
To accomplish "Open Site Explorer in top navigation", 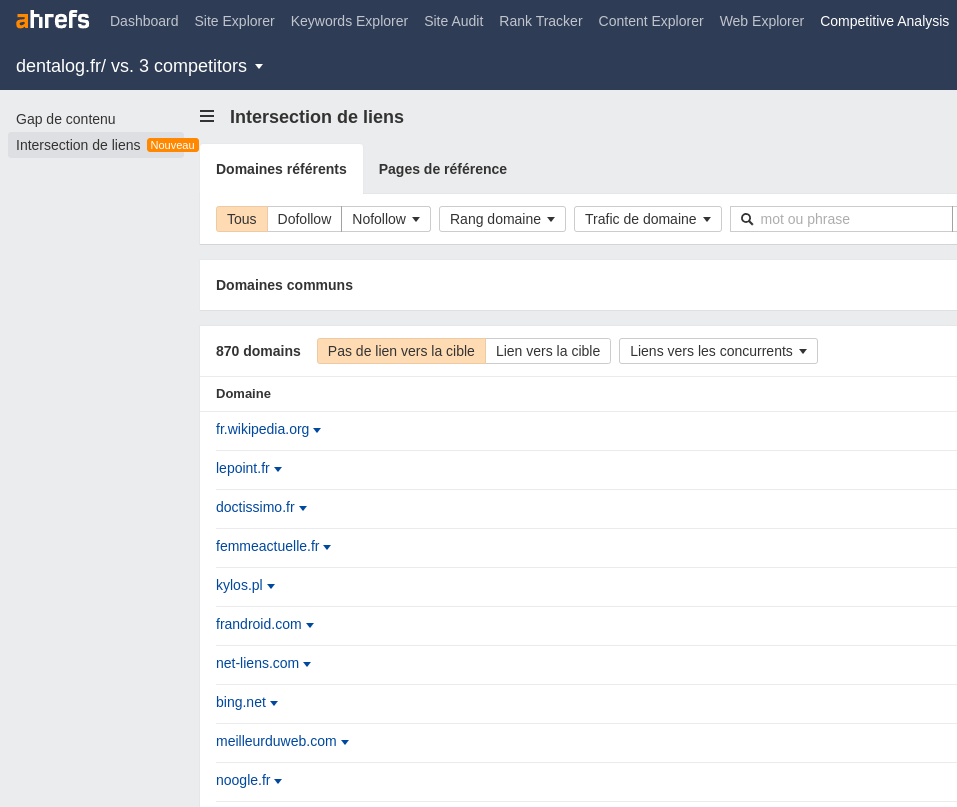I will click(234, 21).
